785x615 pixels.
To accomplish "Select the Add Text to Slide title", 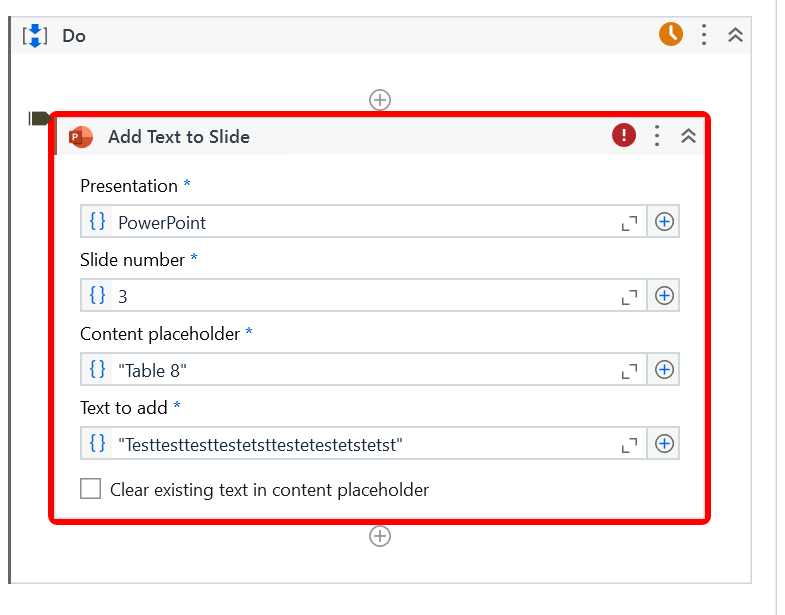I will [179, 137].
